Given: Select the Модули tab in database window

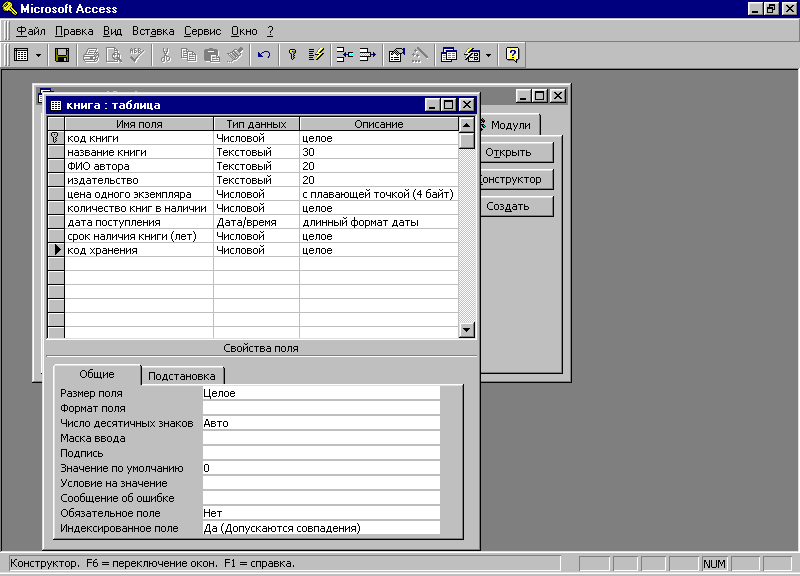Looking at the screenshot, I should pyautogui.click(x=509, y=125).
